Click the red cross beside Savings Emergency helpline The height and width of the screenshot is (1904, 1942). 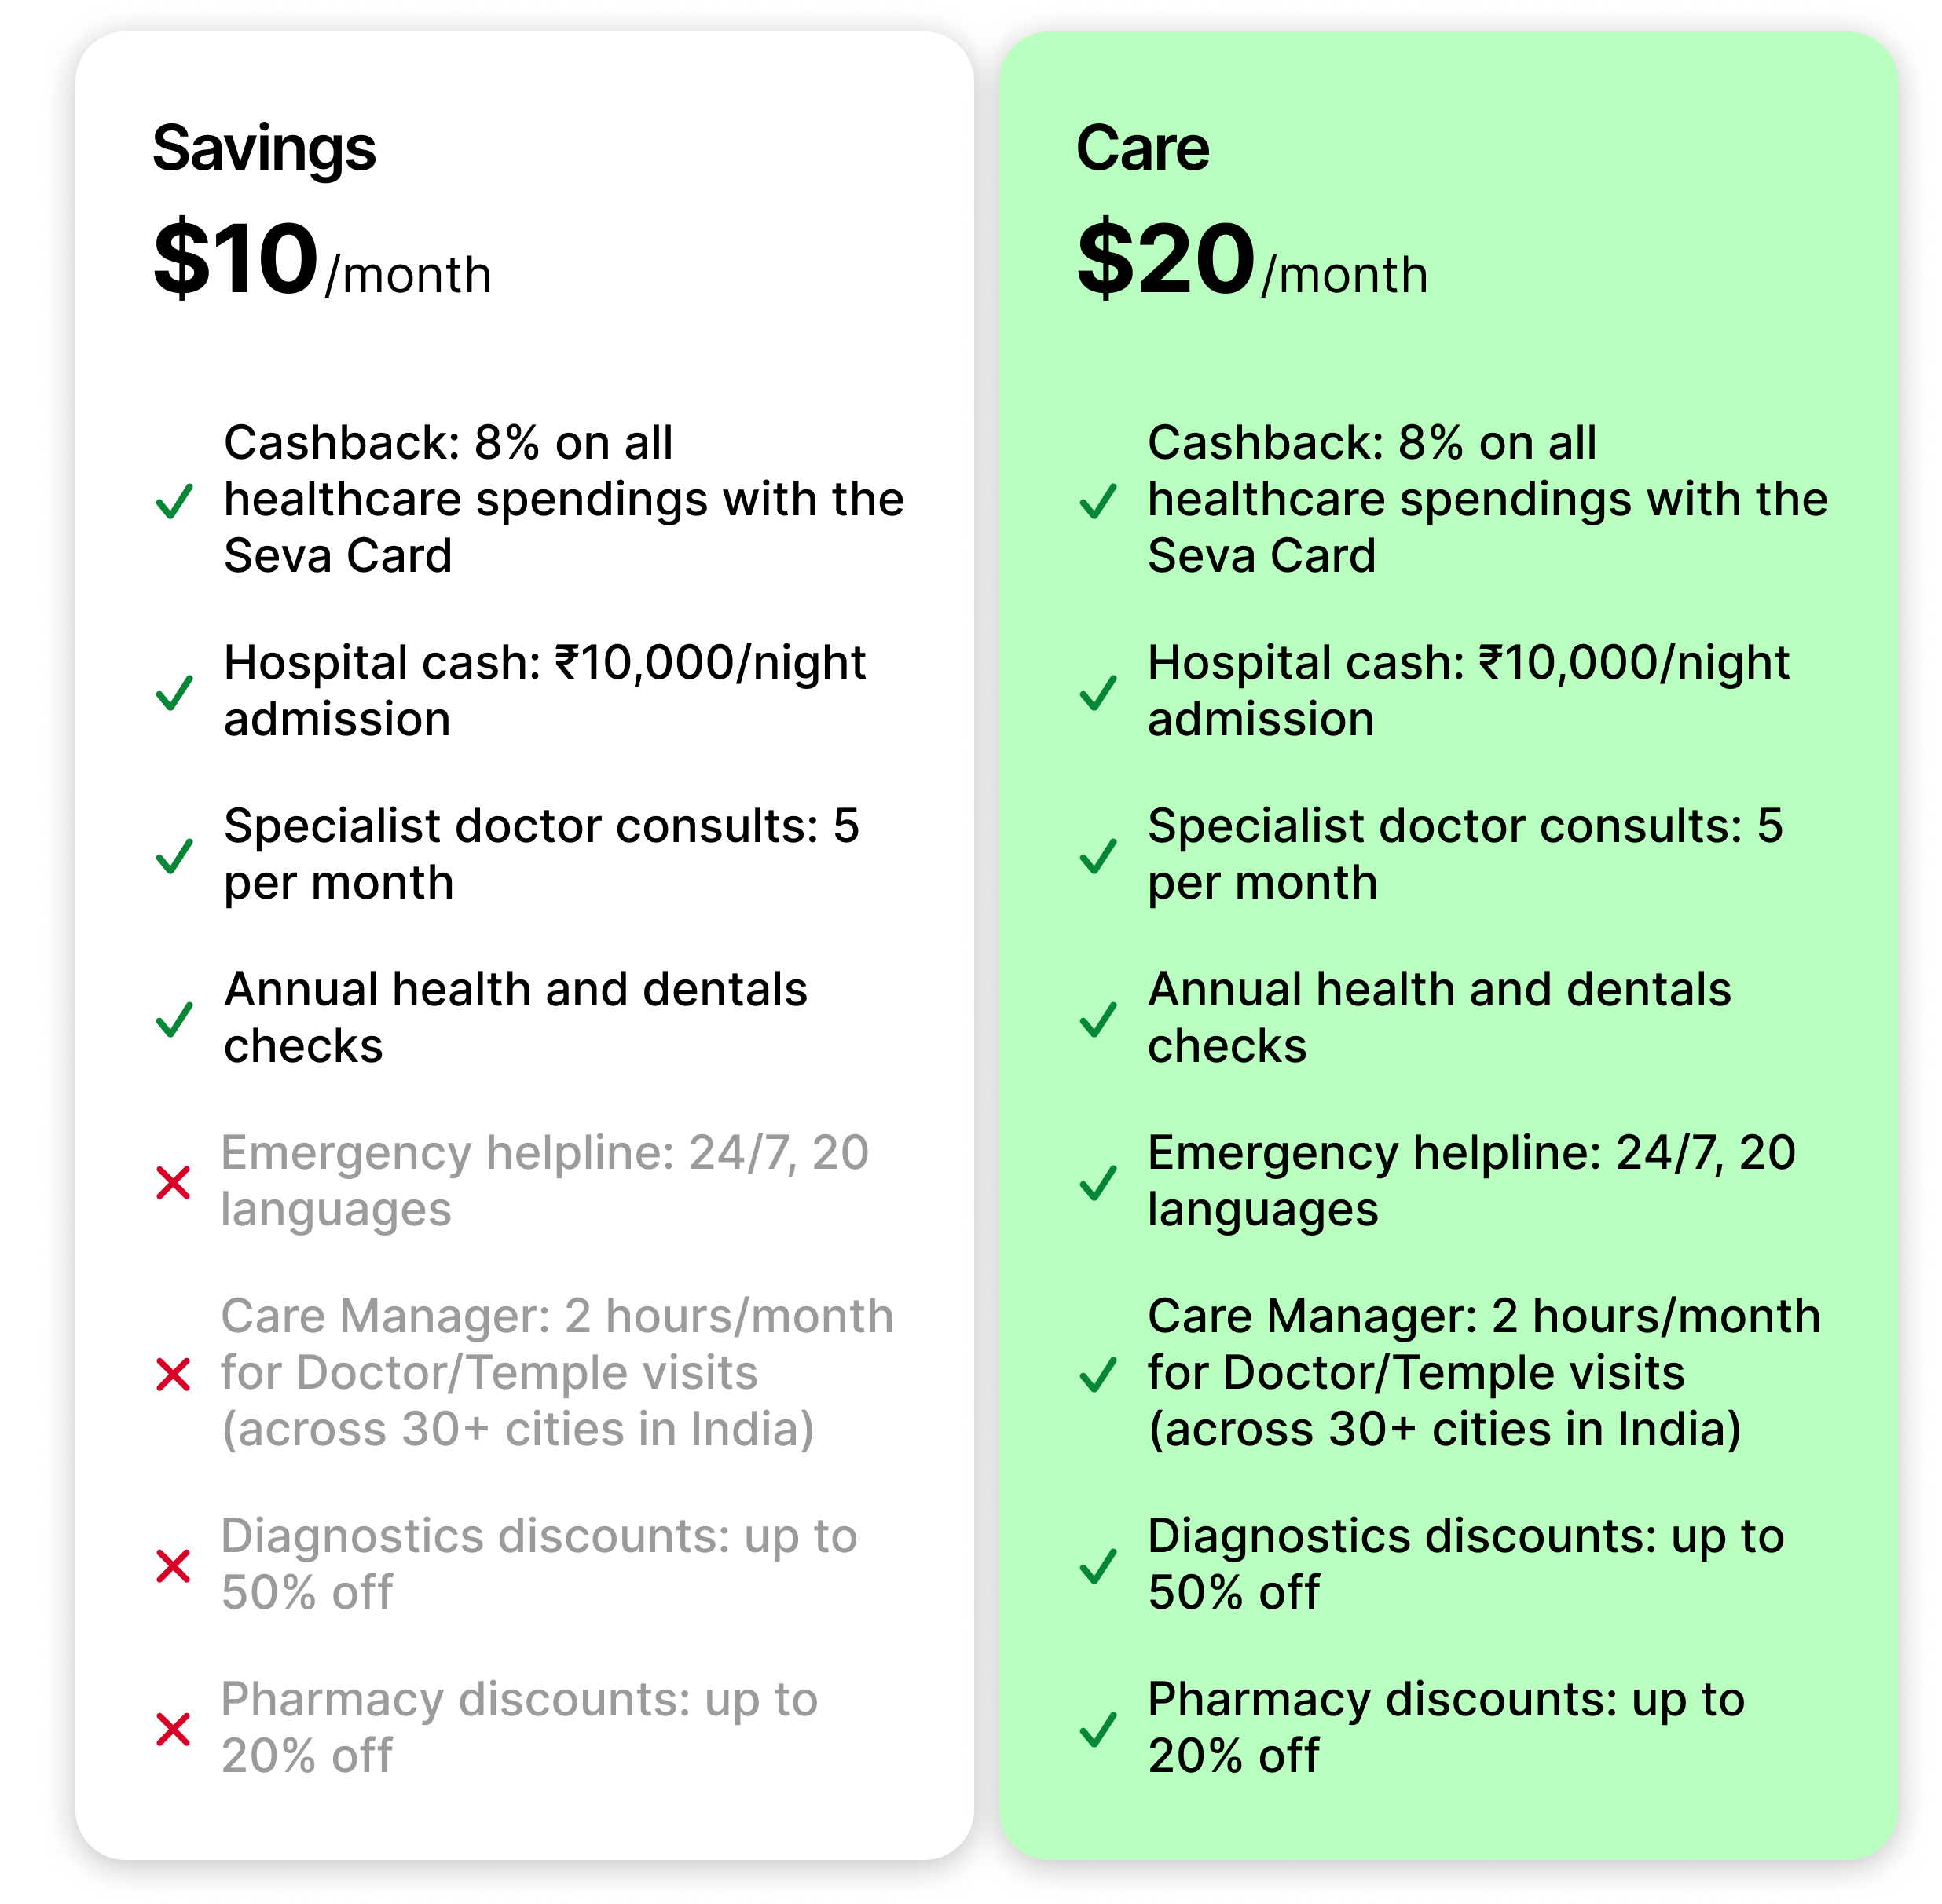174,1183
